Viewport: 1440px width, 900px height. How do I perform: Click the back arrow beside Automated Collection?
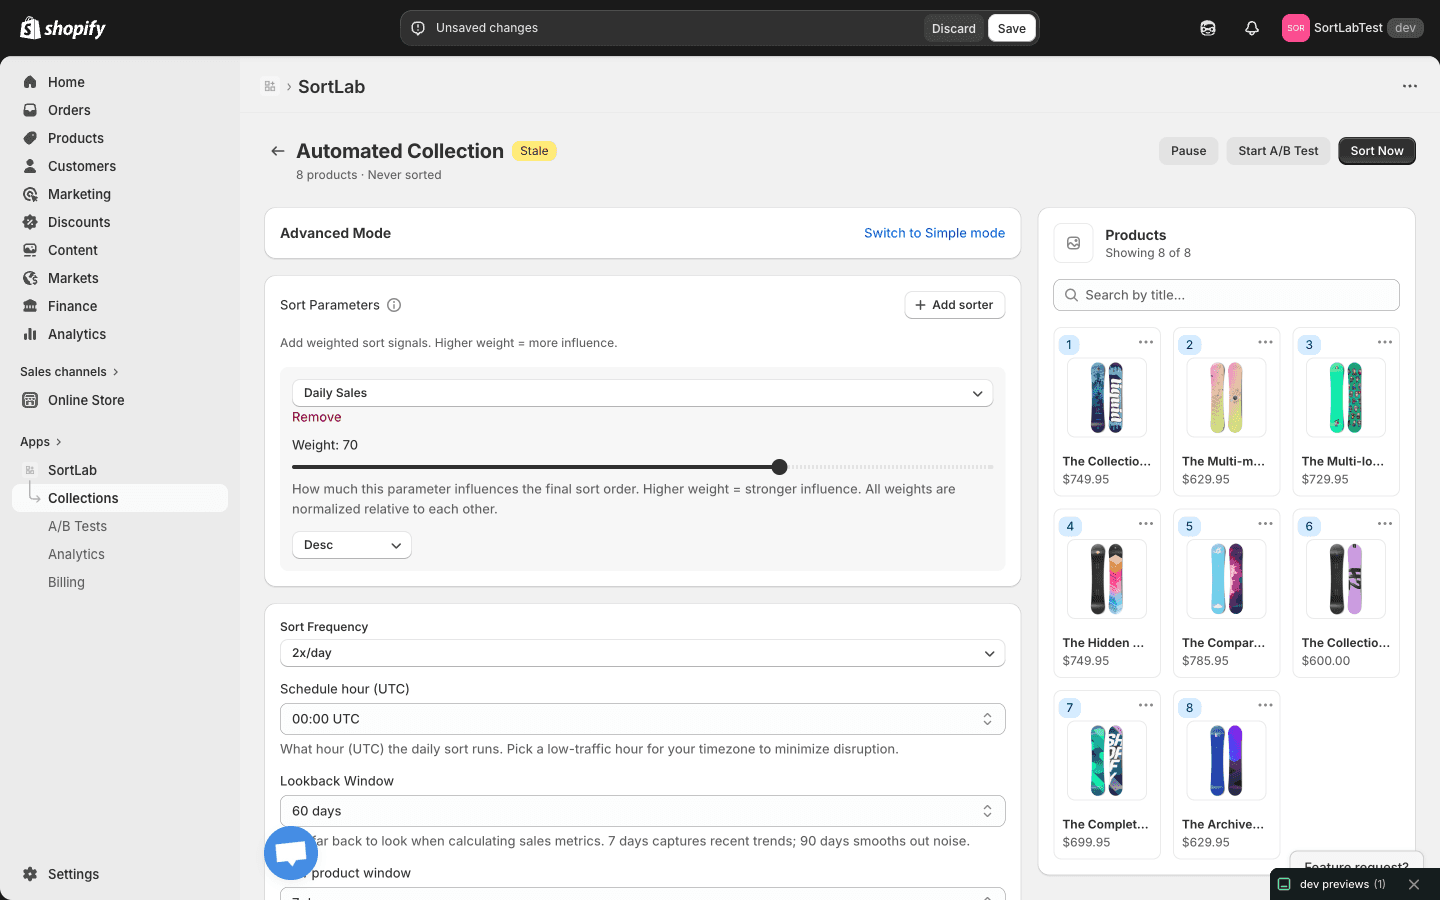click(x=277, y=151)
